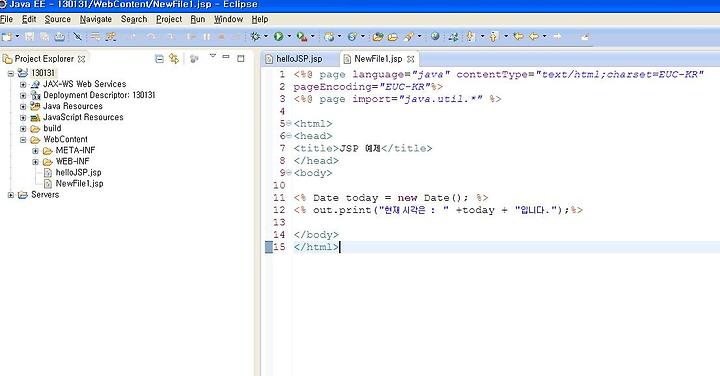Open dropdown next to New file icon

(17, 36)
